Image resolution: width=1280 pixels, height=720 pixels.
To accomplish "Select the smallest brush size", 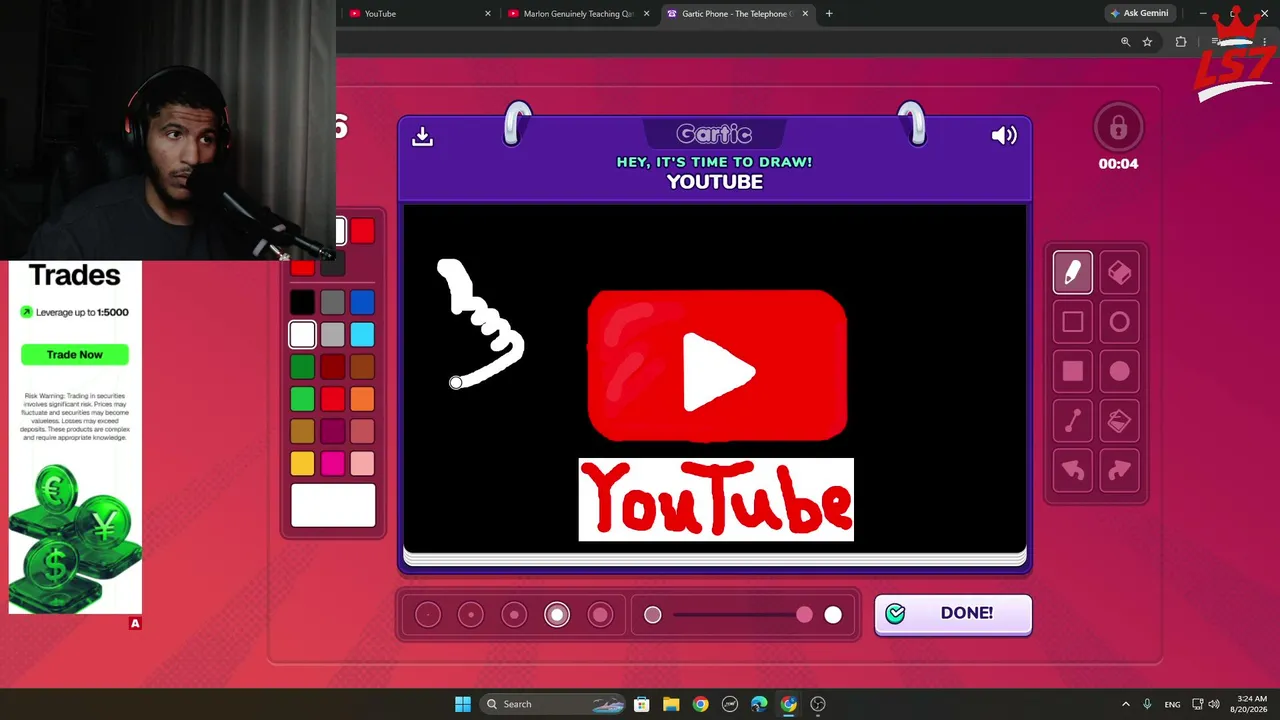I will click(428, 615).
